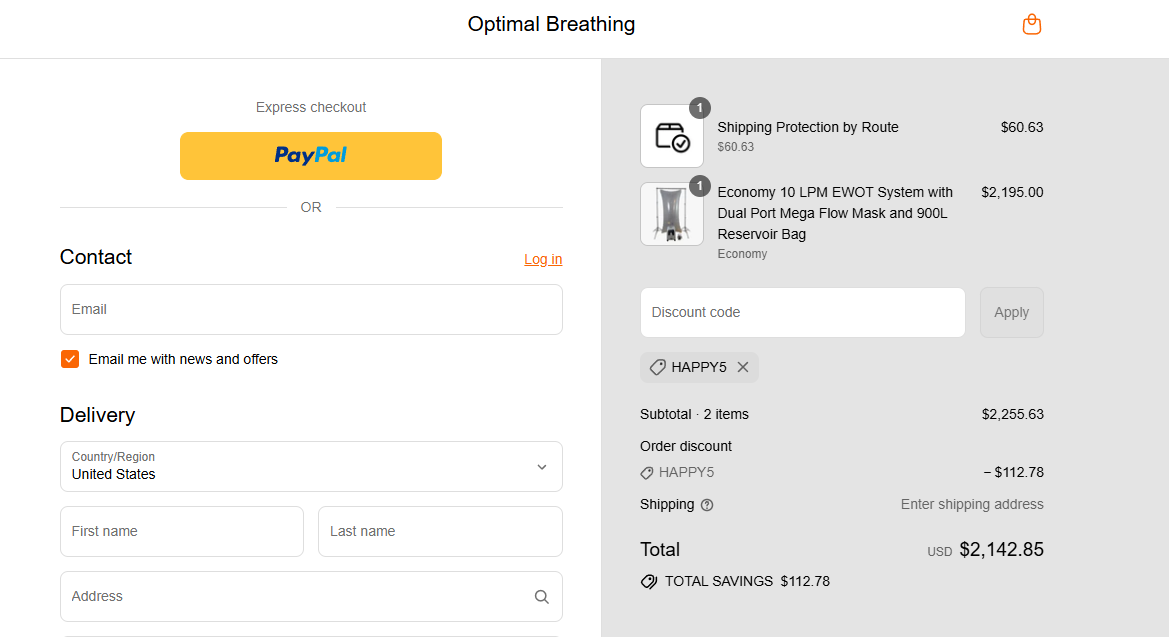
Task: Click the order discount HAPPY5 tag icon
Action: tap(646, 473)
